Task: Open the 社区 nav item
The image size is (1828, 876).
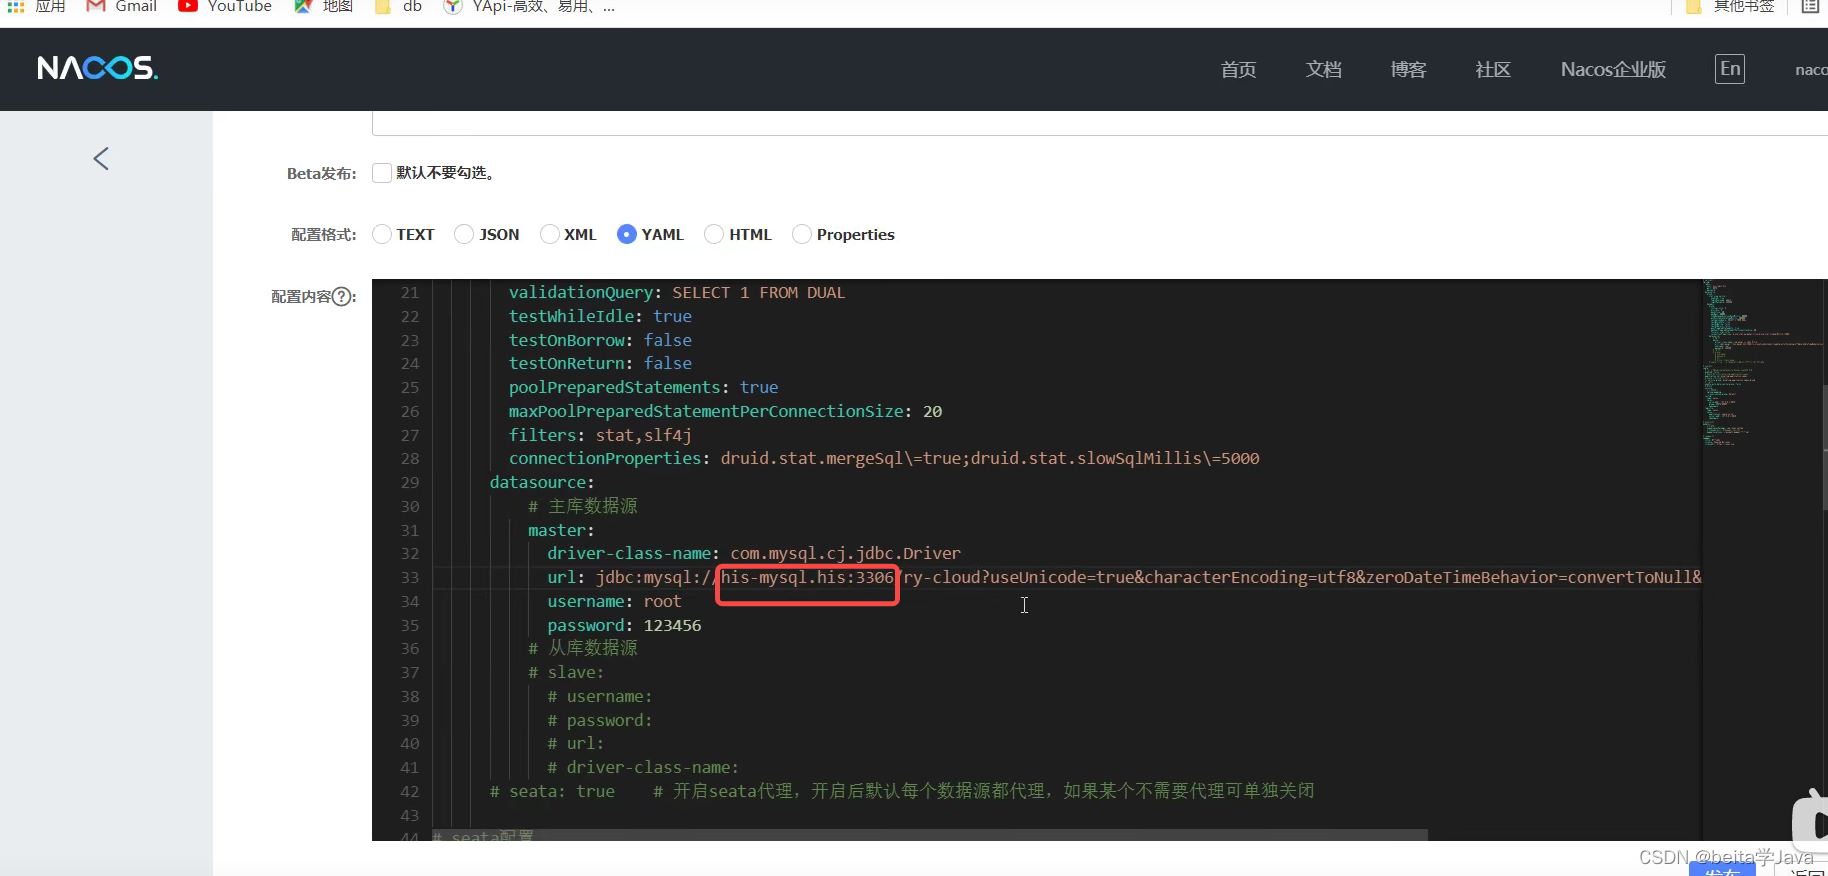Action: [x=1493, y=69]
